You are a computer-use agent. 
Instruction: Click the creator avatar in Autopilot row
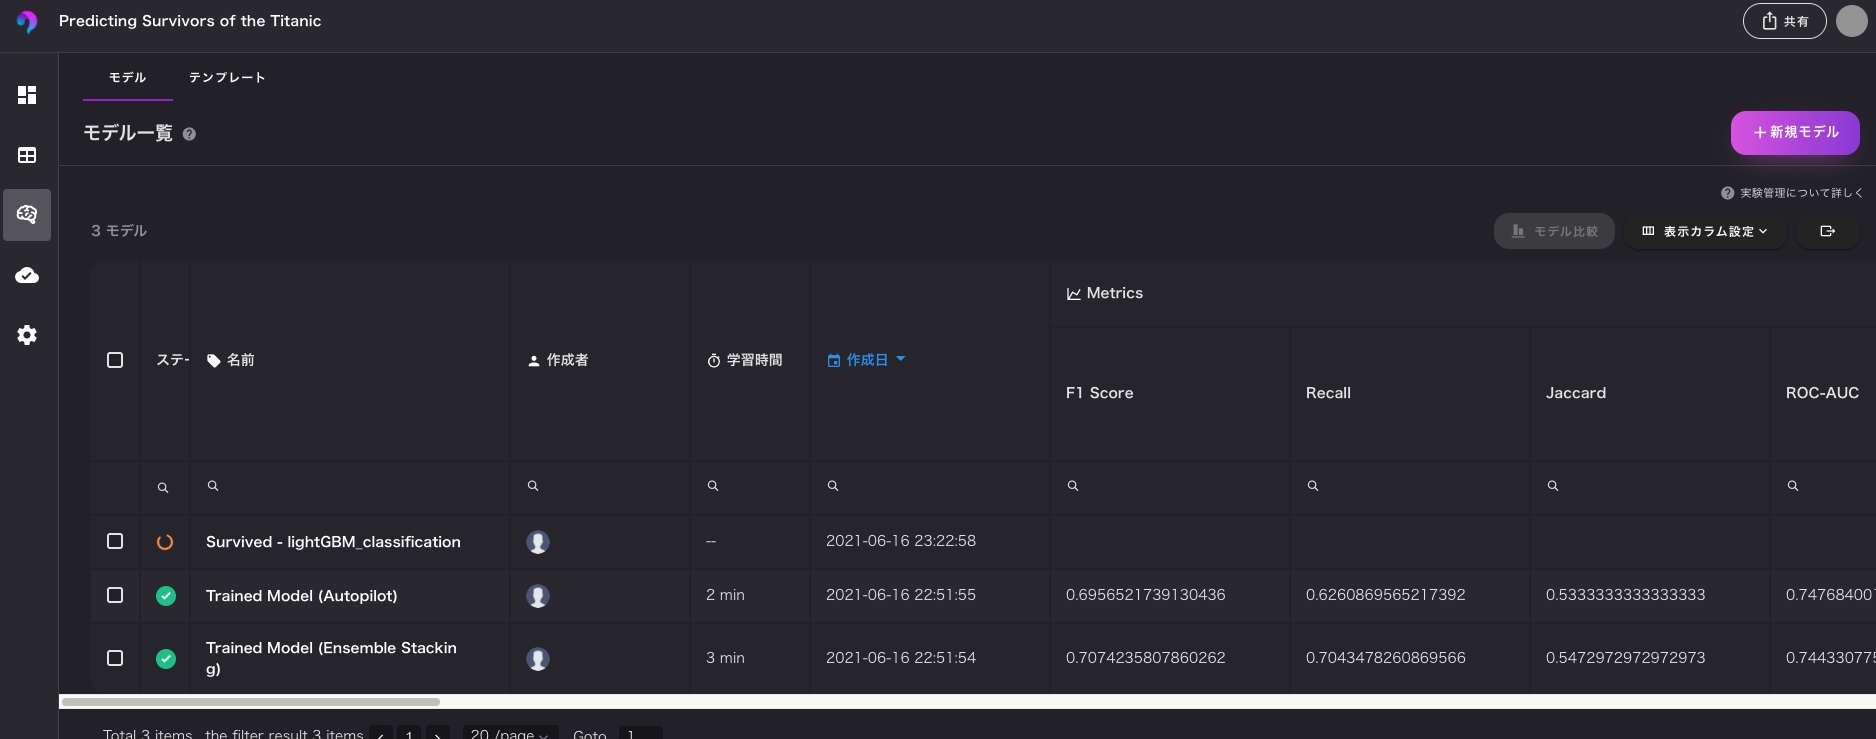click(538, 596)
